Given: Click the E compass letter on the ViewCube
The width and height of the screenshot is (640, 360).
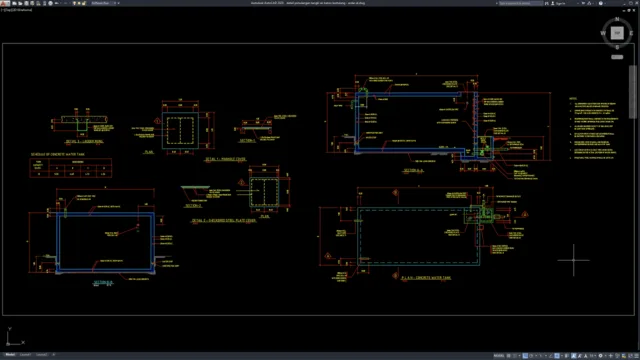Looking at the screenshot, I should pyautogui.click(x=631, y=33).
